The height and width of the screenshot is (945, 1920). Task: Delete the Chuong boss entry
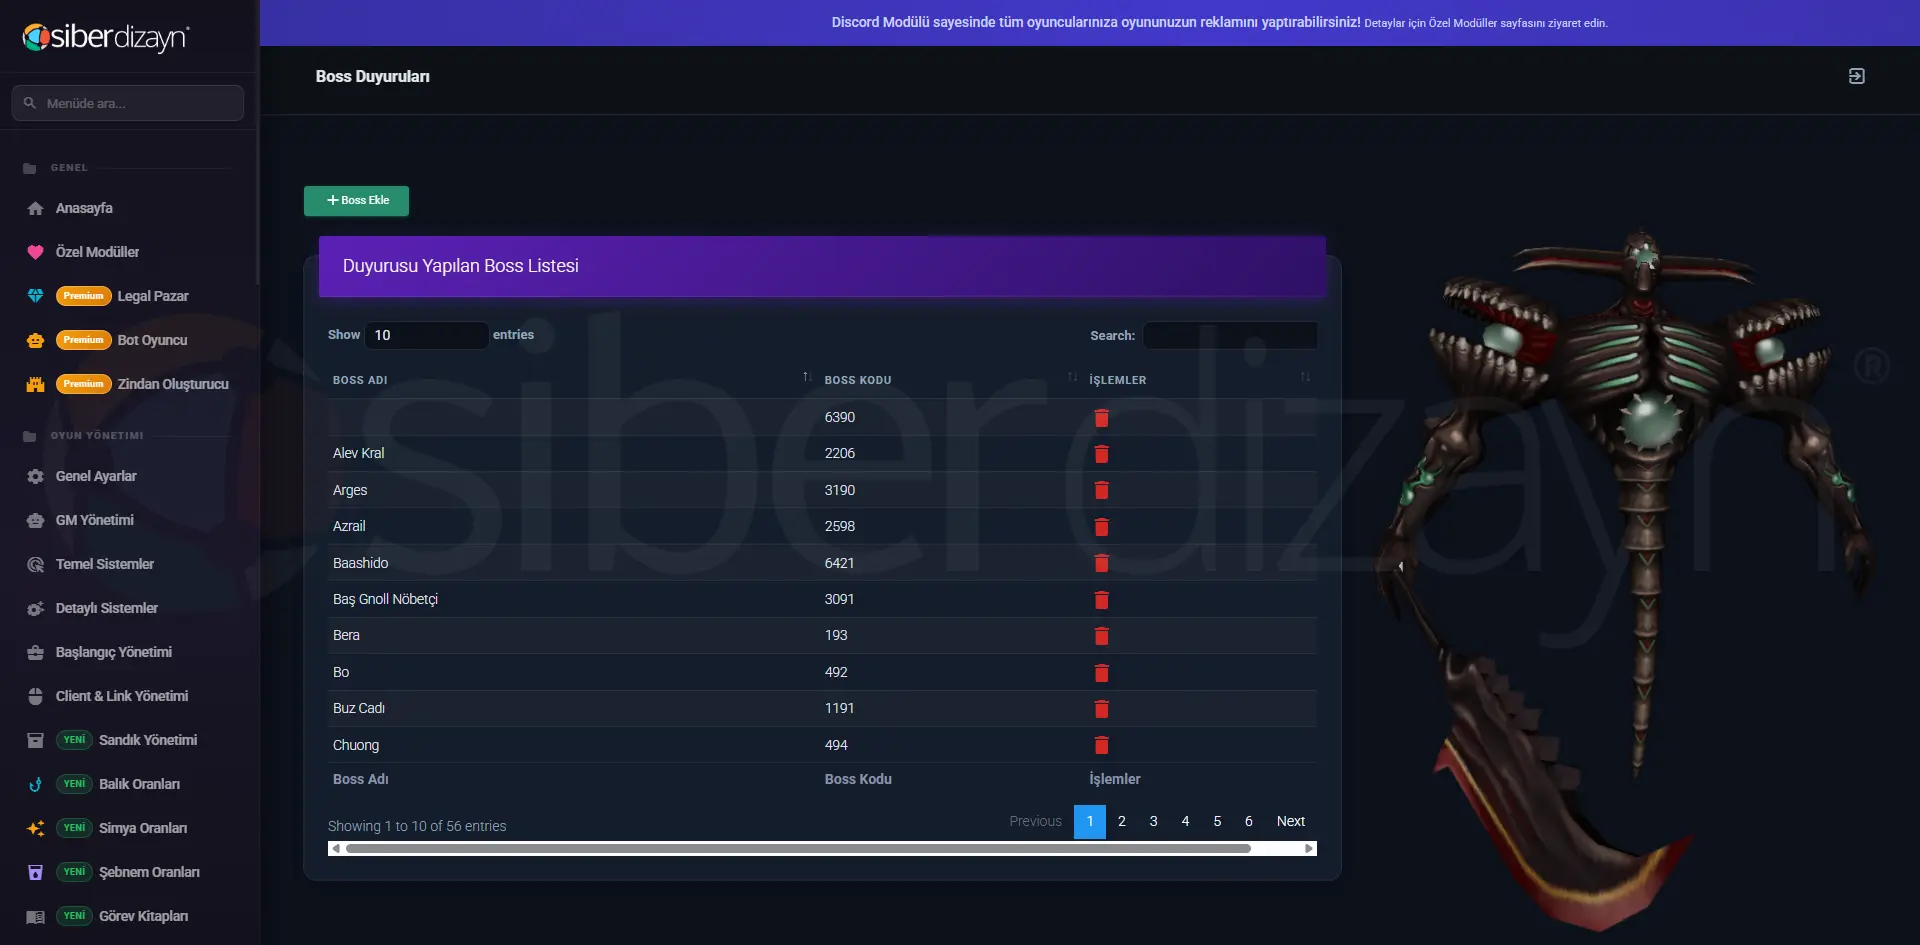pyautogui.click(x=1101, y=745)
